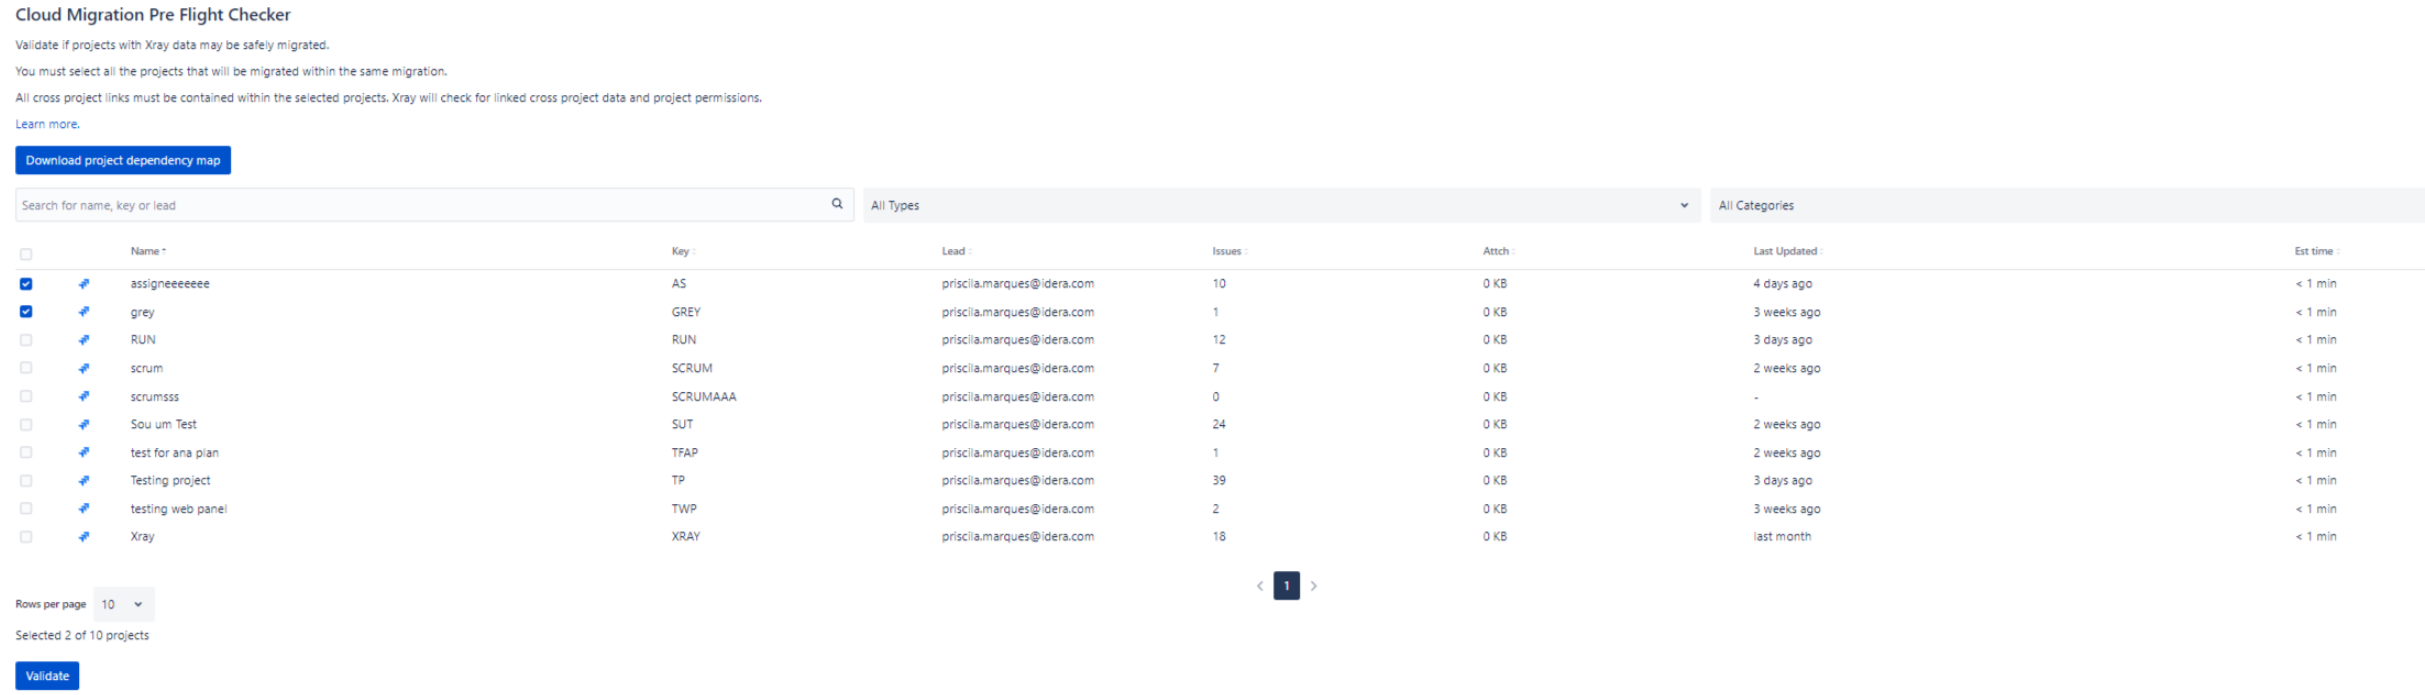Click the issues count 18
2425x695 pixels.
click(x=1219, y=536)
